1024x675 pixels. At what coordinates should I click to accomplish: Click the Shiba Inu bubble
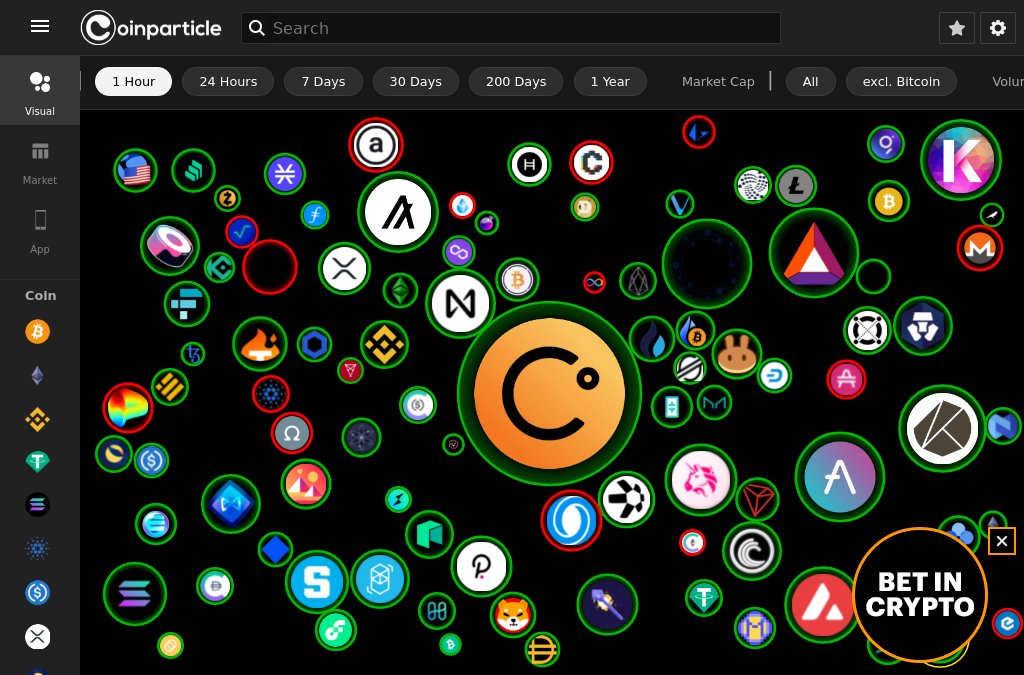513,615
